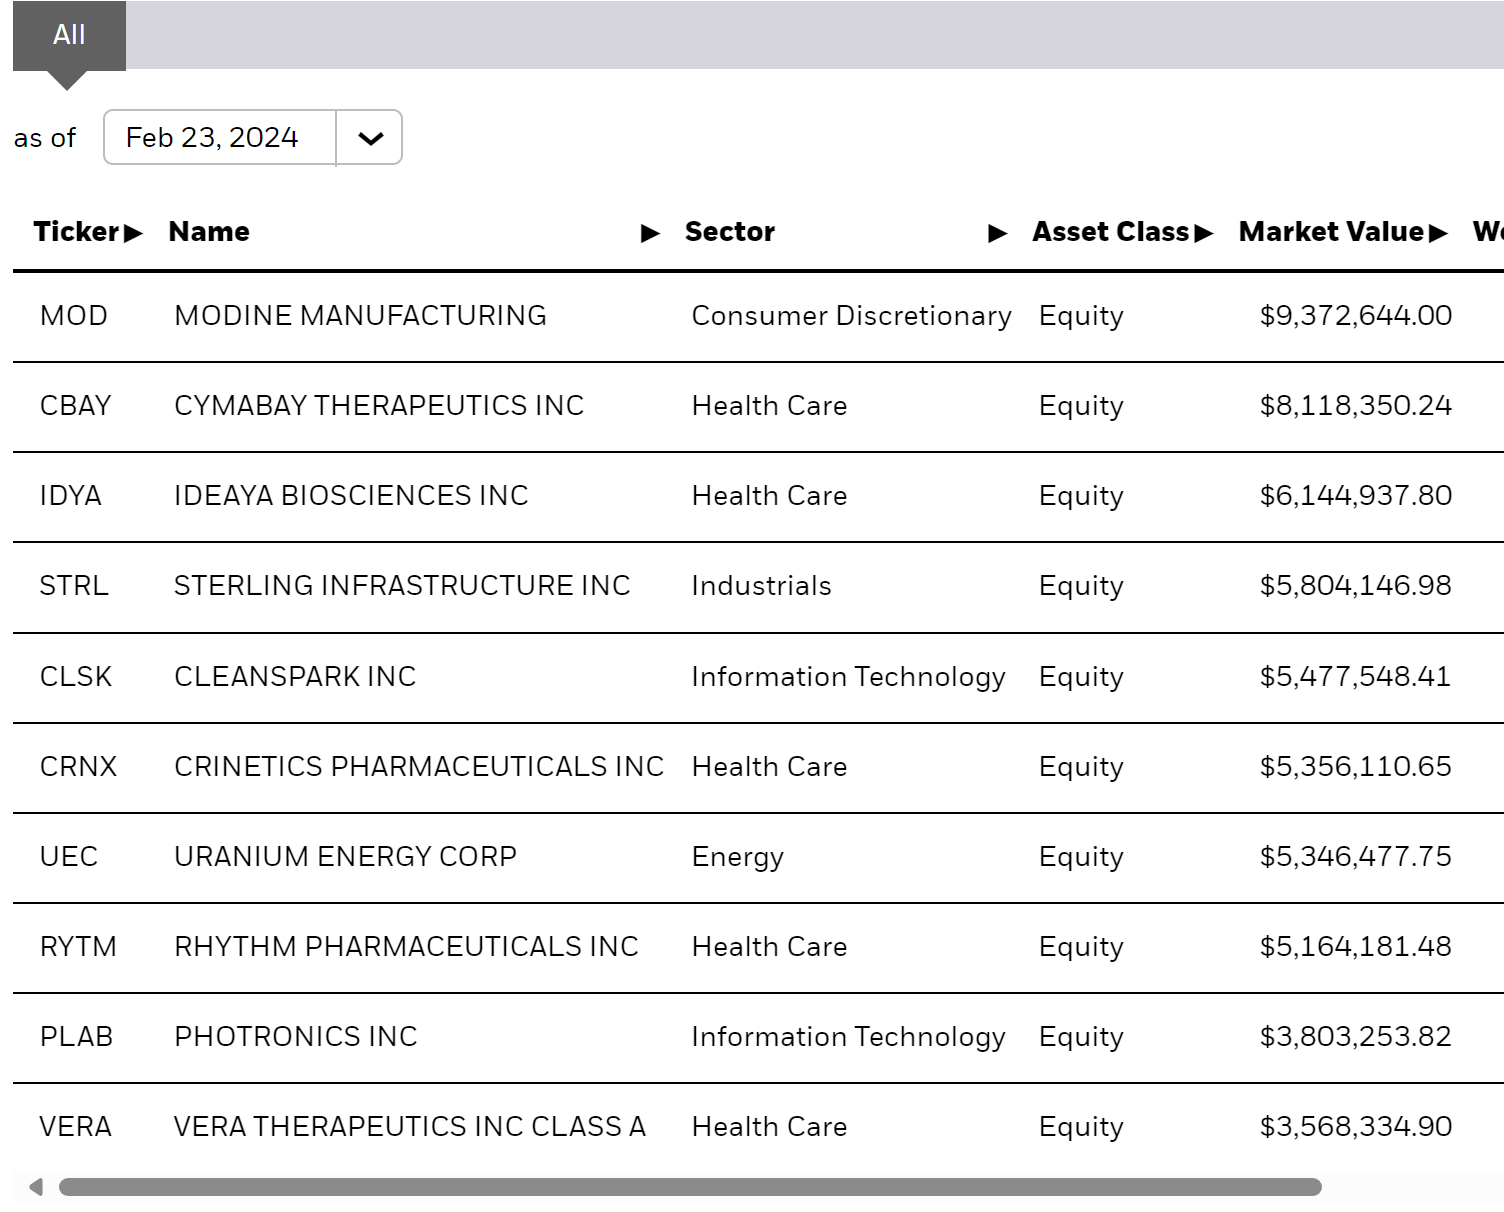Click market value $6,144,937.80
The image size is (1504, 1212).
tap(1356, 496)
